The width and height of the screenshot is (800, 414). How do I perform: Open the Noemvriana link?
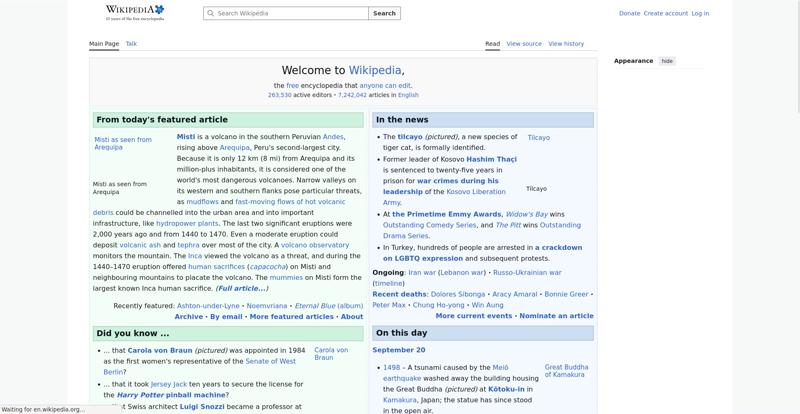tap(267, 306)
